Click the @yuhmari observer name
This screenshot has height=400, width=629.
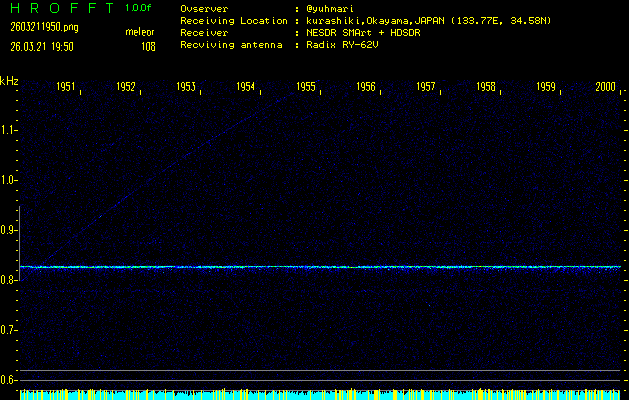[x=335, y=9]
